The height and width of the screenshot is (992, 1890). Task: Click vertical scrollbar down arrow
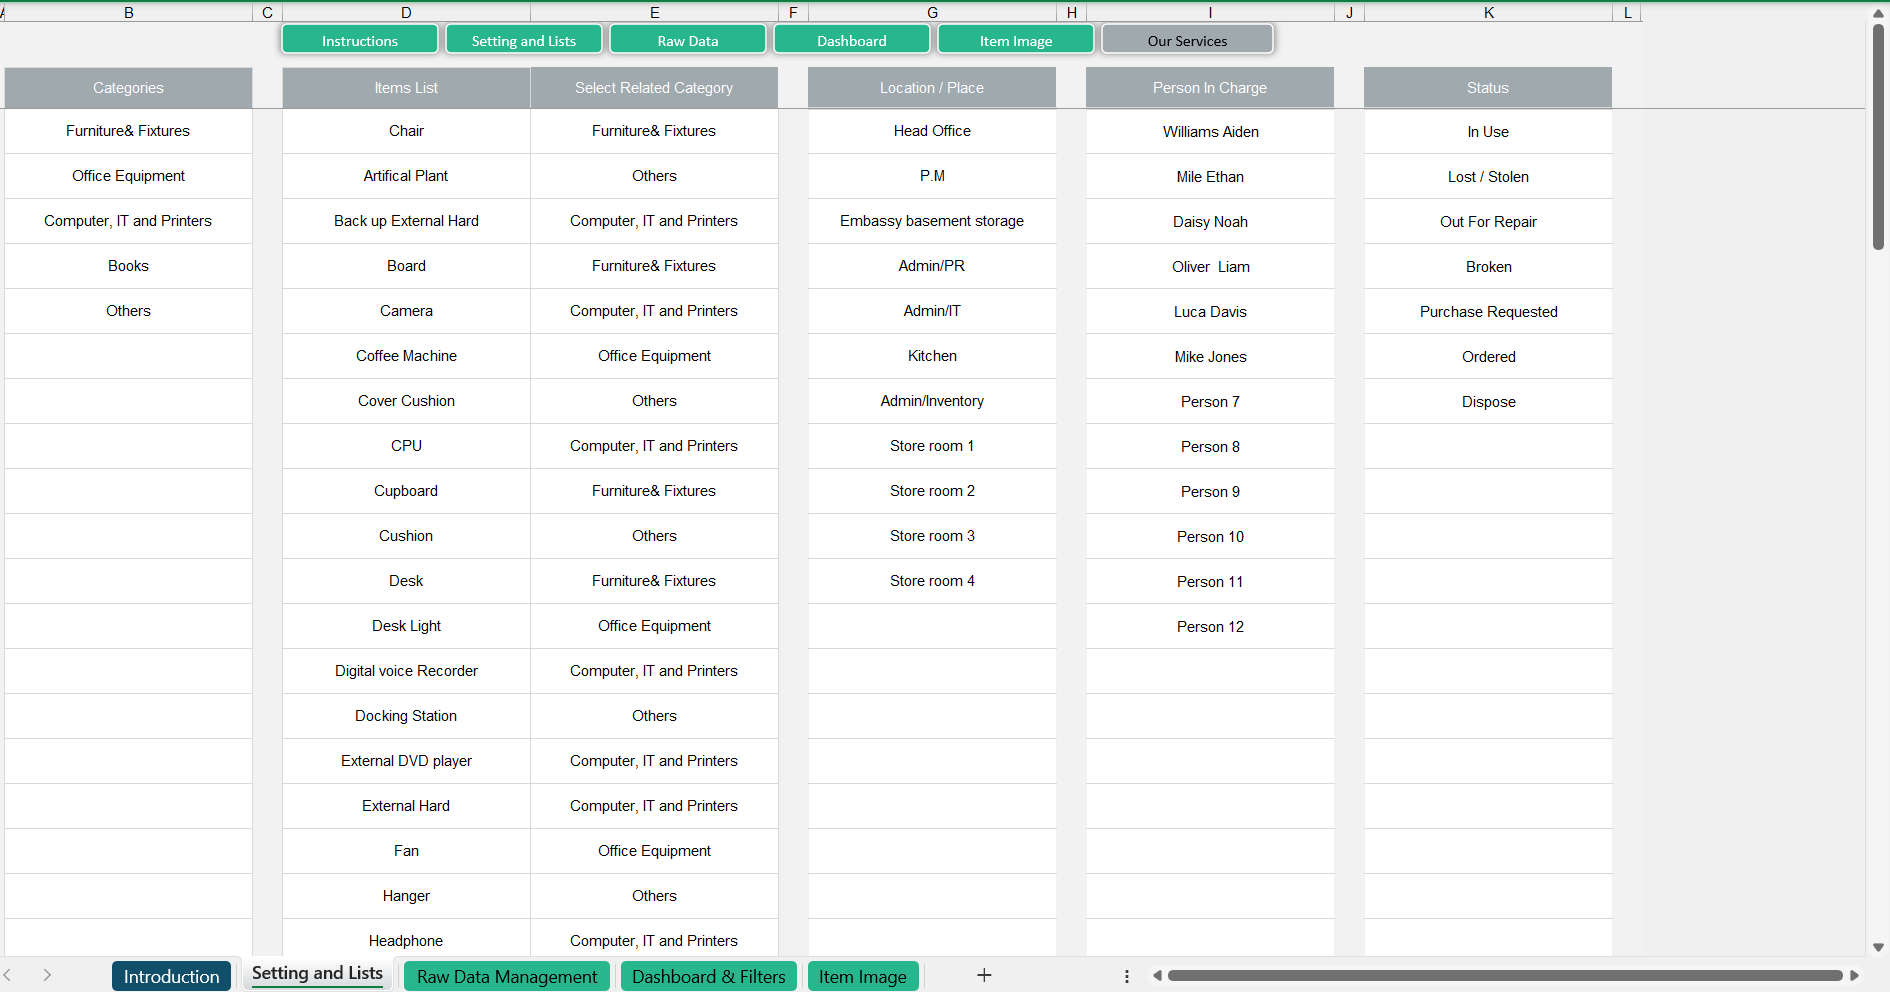tap(1878, 947)
